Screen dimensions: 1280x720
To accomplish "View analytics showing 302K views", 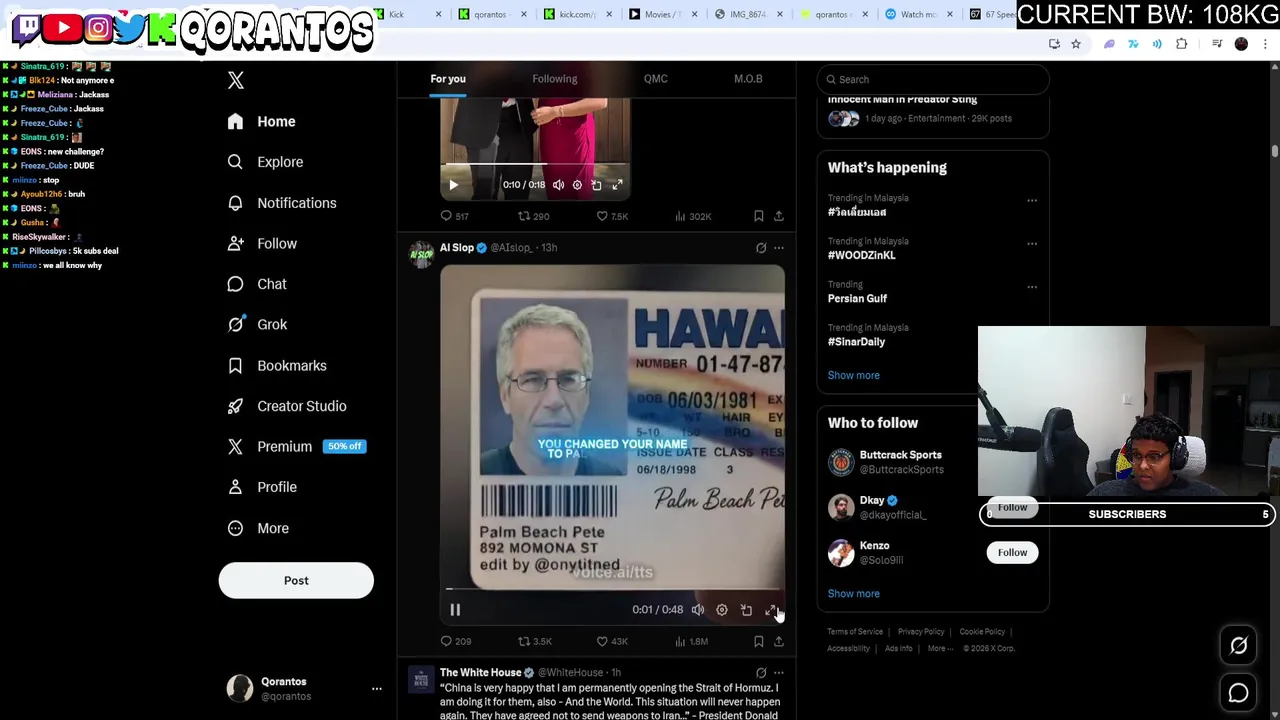I will (693, 216).
